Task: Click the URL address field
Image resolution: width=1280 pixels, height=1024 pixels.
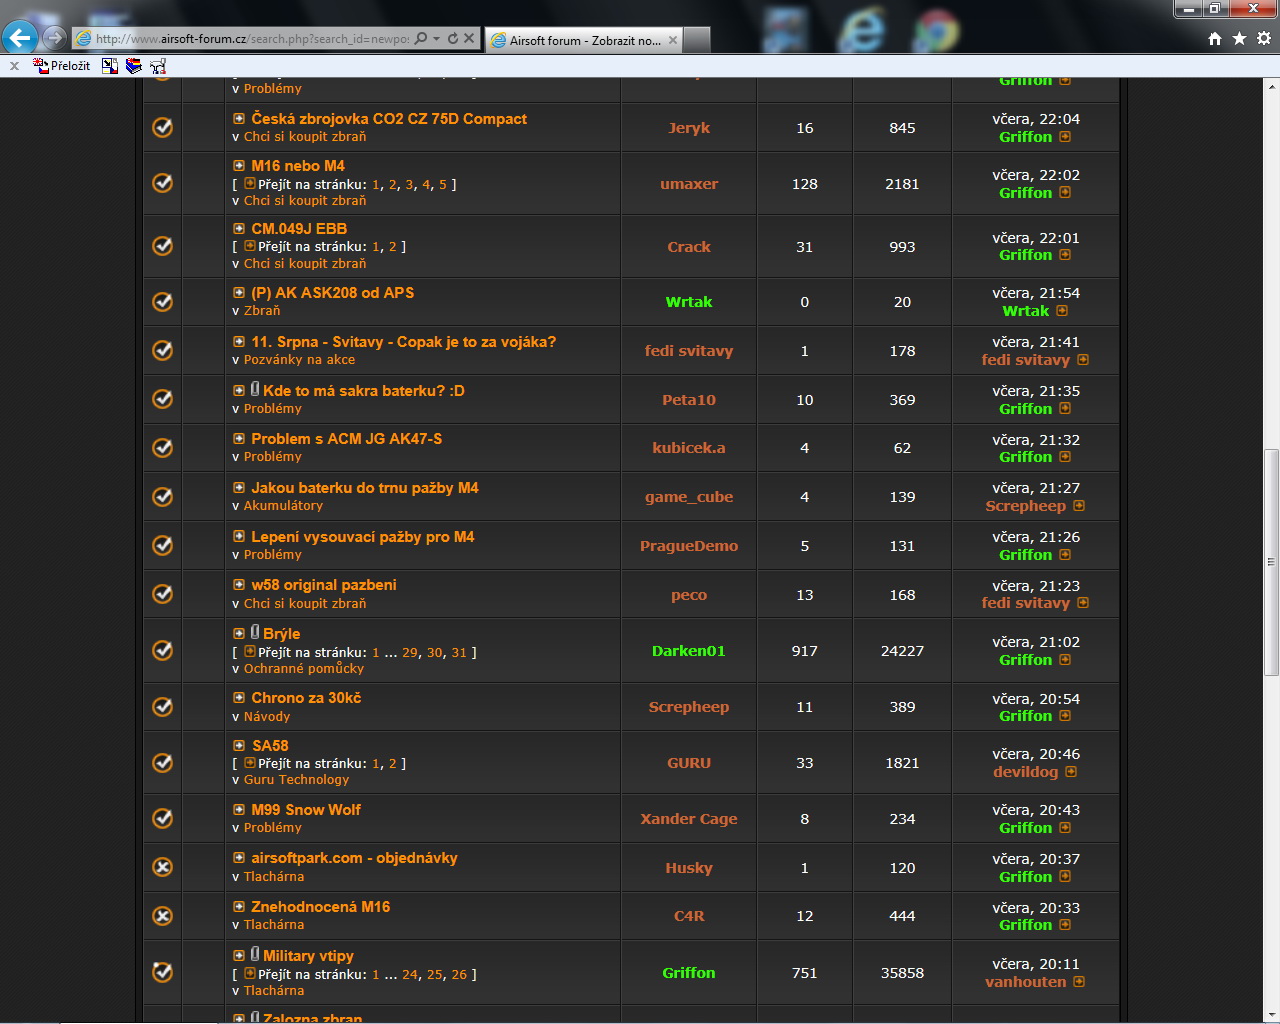Action: [x=250, y=39]
